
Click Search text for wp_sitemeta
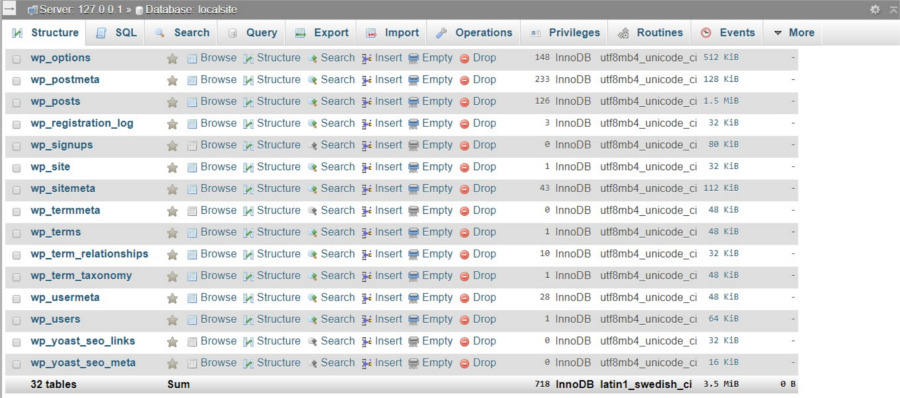338,188
